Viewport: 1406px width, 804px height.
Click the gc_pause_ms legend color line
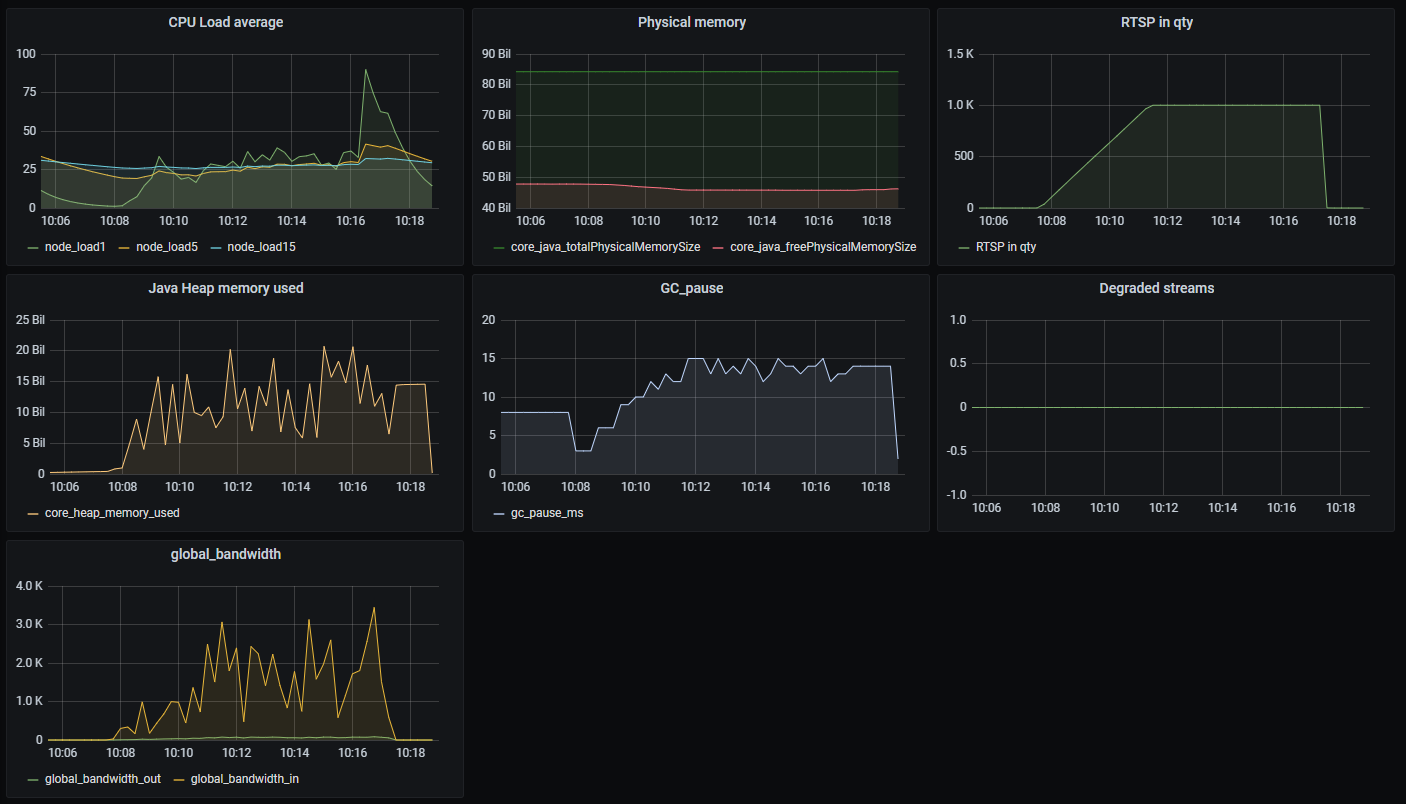[499, 513]
